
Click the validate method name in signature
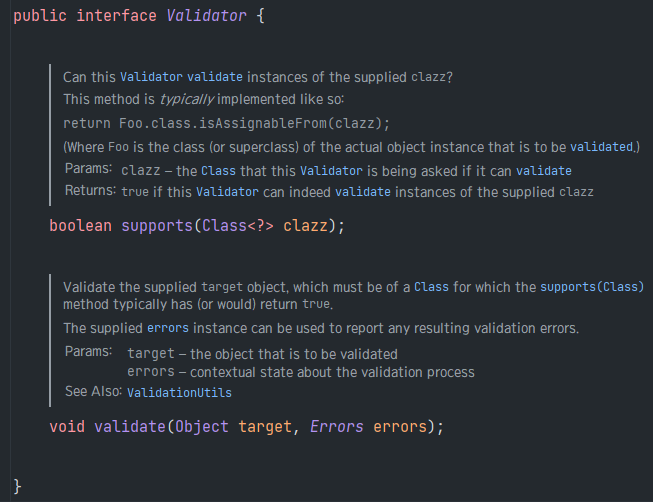pyautogui.click(x=130, y=427)
